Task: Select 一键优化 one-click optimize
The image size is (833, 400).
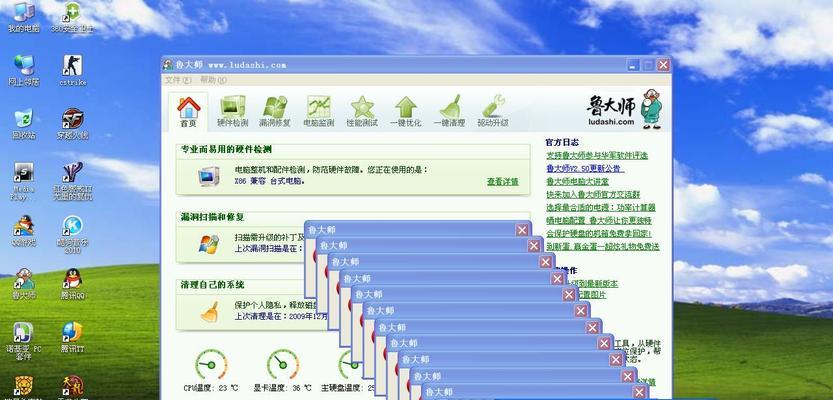Action: pos(406,112)
